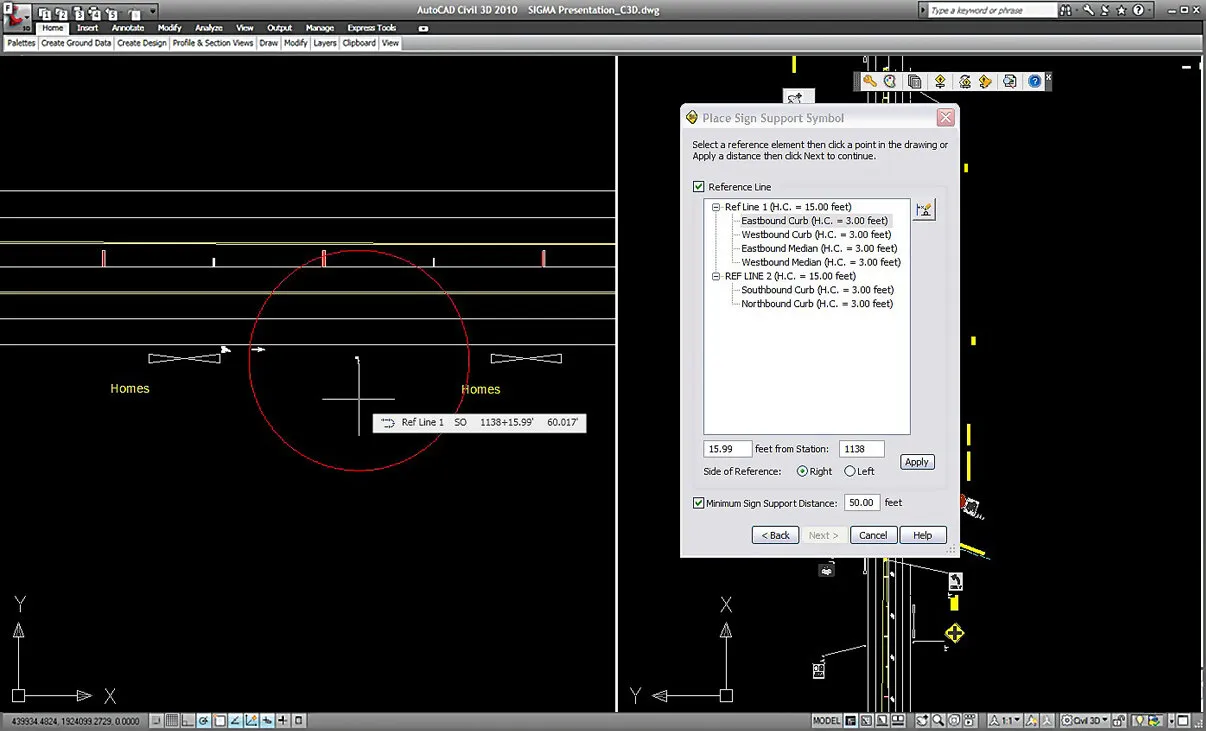Uncheck the Reference Line checkbox

click(697, 186)
